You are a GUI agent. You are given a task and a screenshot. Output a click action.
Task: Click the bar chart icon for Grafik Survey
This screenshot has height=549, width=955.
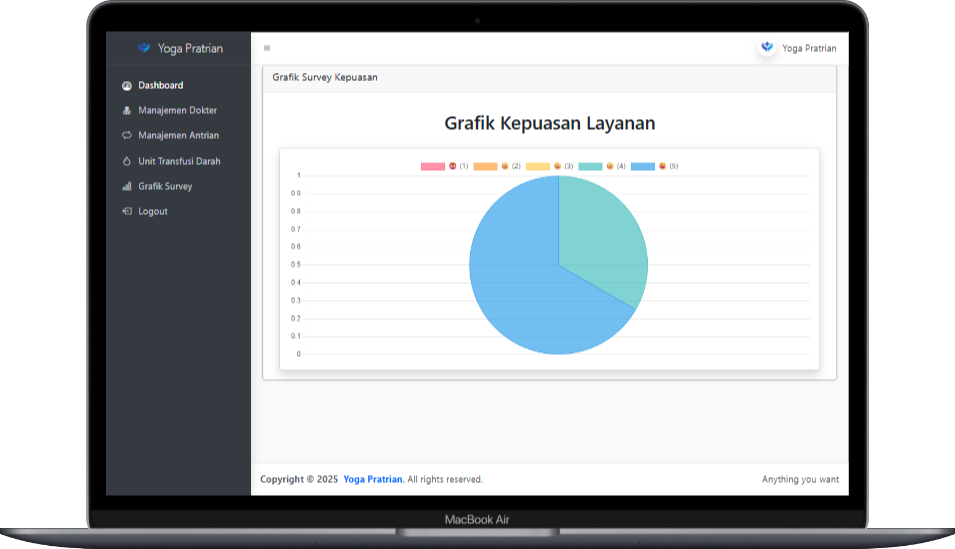coord(127,187)
